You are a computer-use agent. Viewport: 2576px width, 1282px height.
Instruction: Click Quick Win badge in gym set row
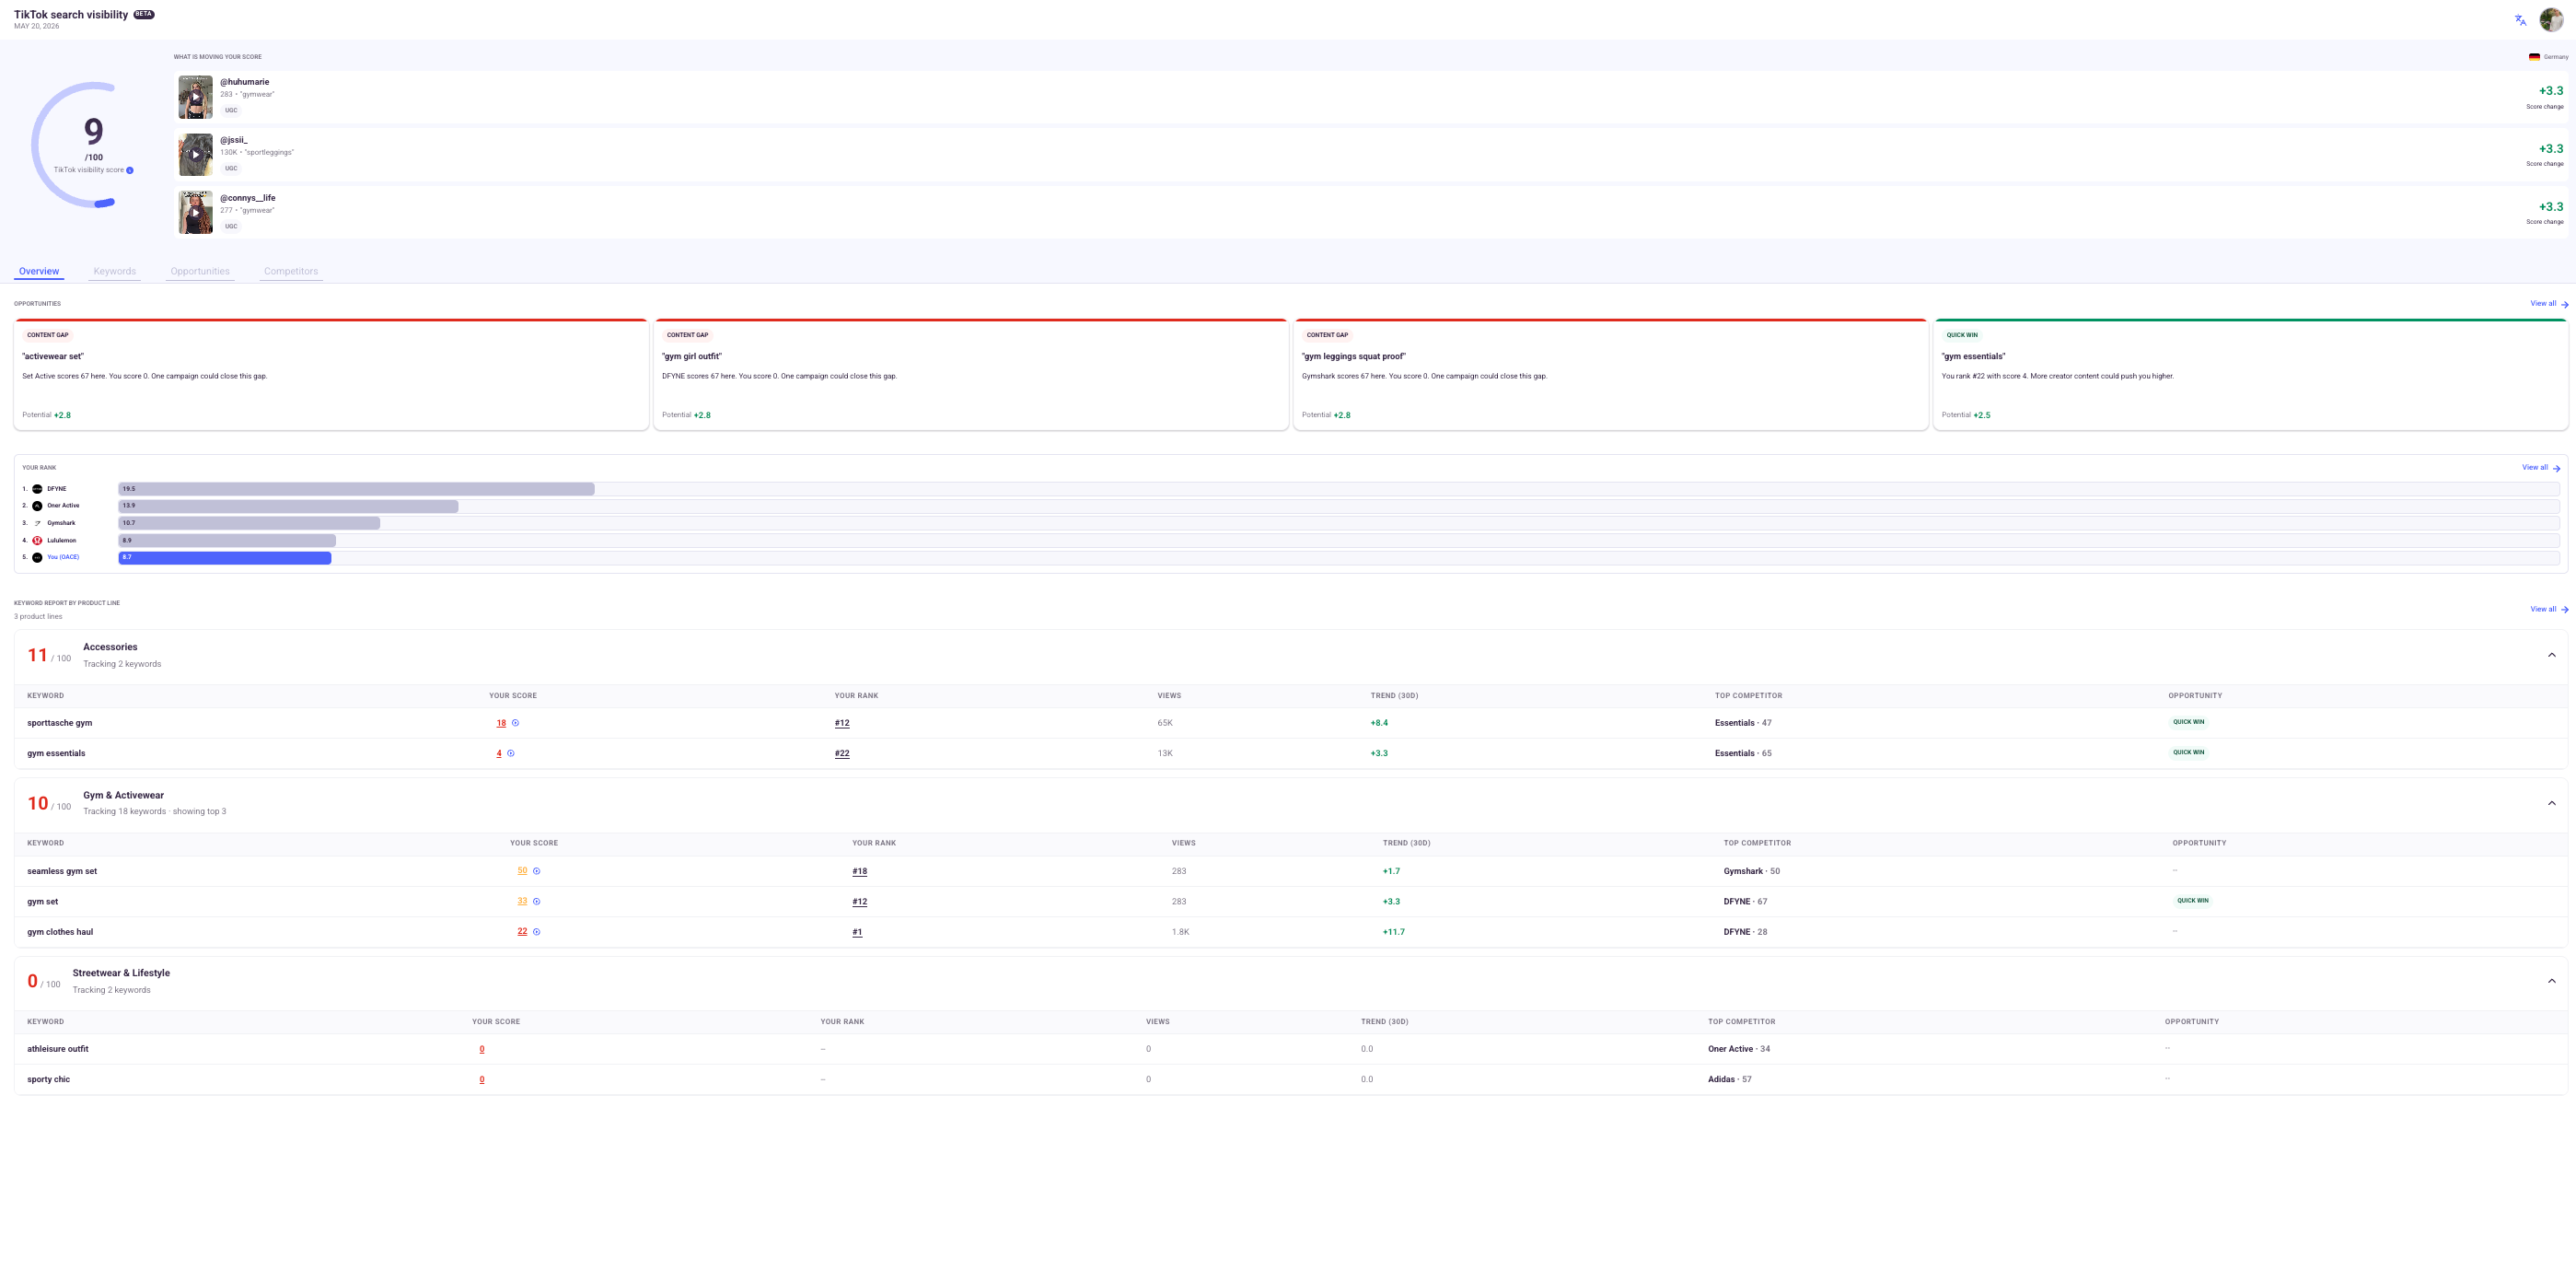click(x=2193, y=900)
